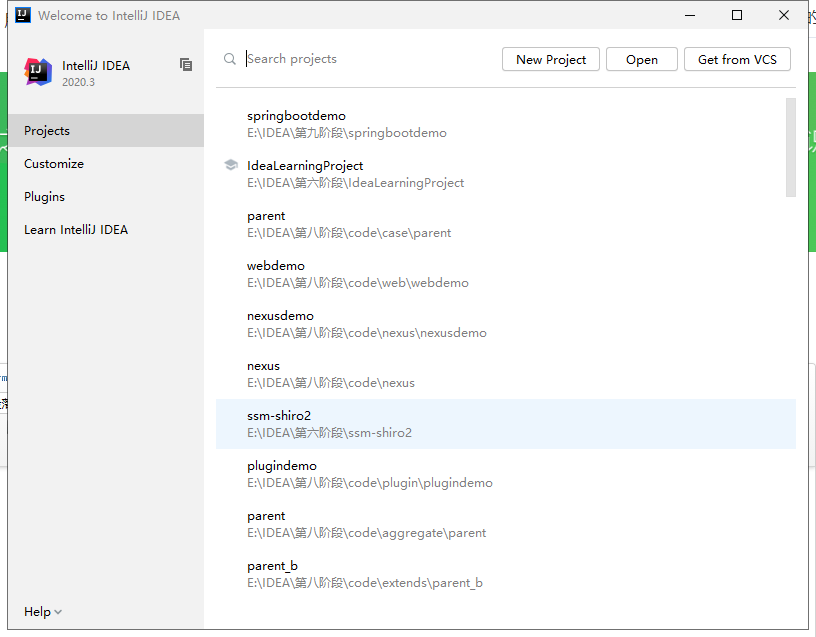Open the Projects tab
This screenshot has height=637, width=816.
pyautogui.click(x=106, y=131)
